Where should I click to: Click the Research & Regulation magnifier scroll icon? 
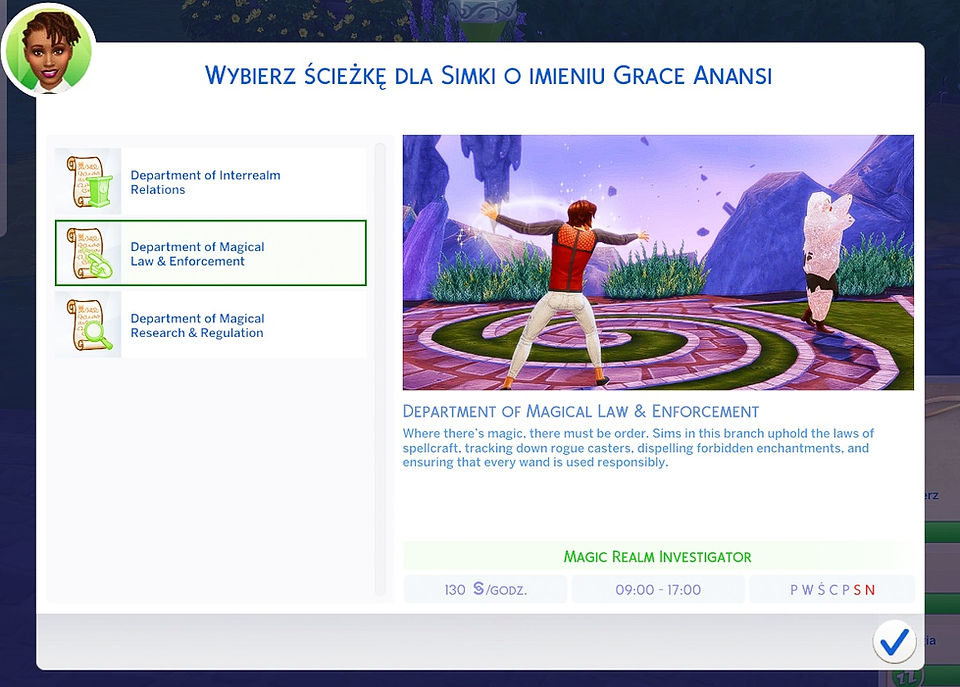[89, 325]
